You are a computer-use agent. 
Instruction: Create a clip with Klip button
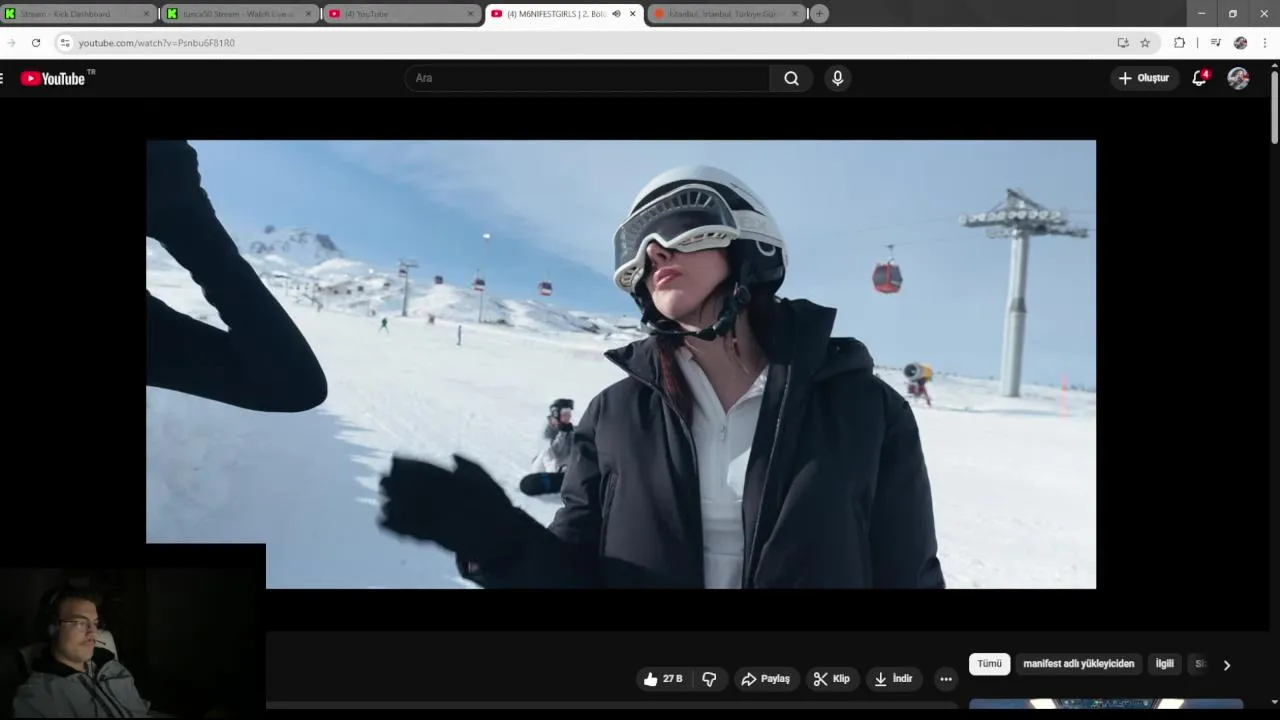tap(832, 679)
